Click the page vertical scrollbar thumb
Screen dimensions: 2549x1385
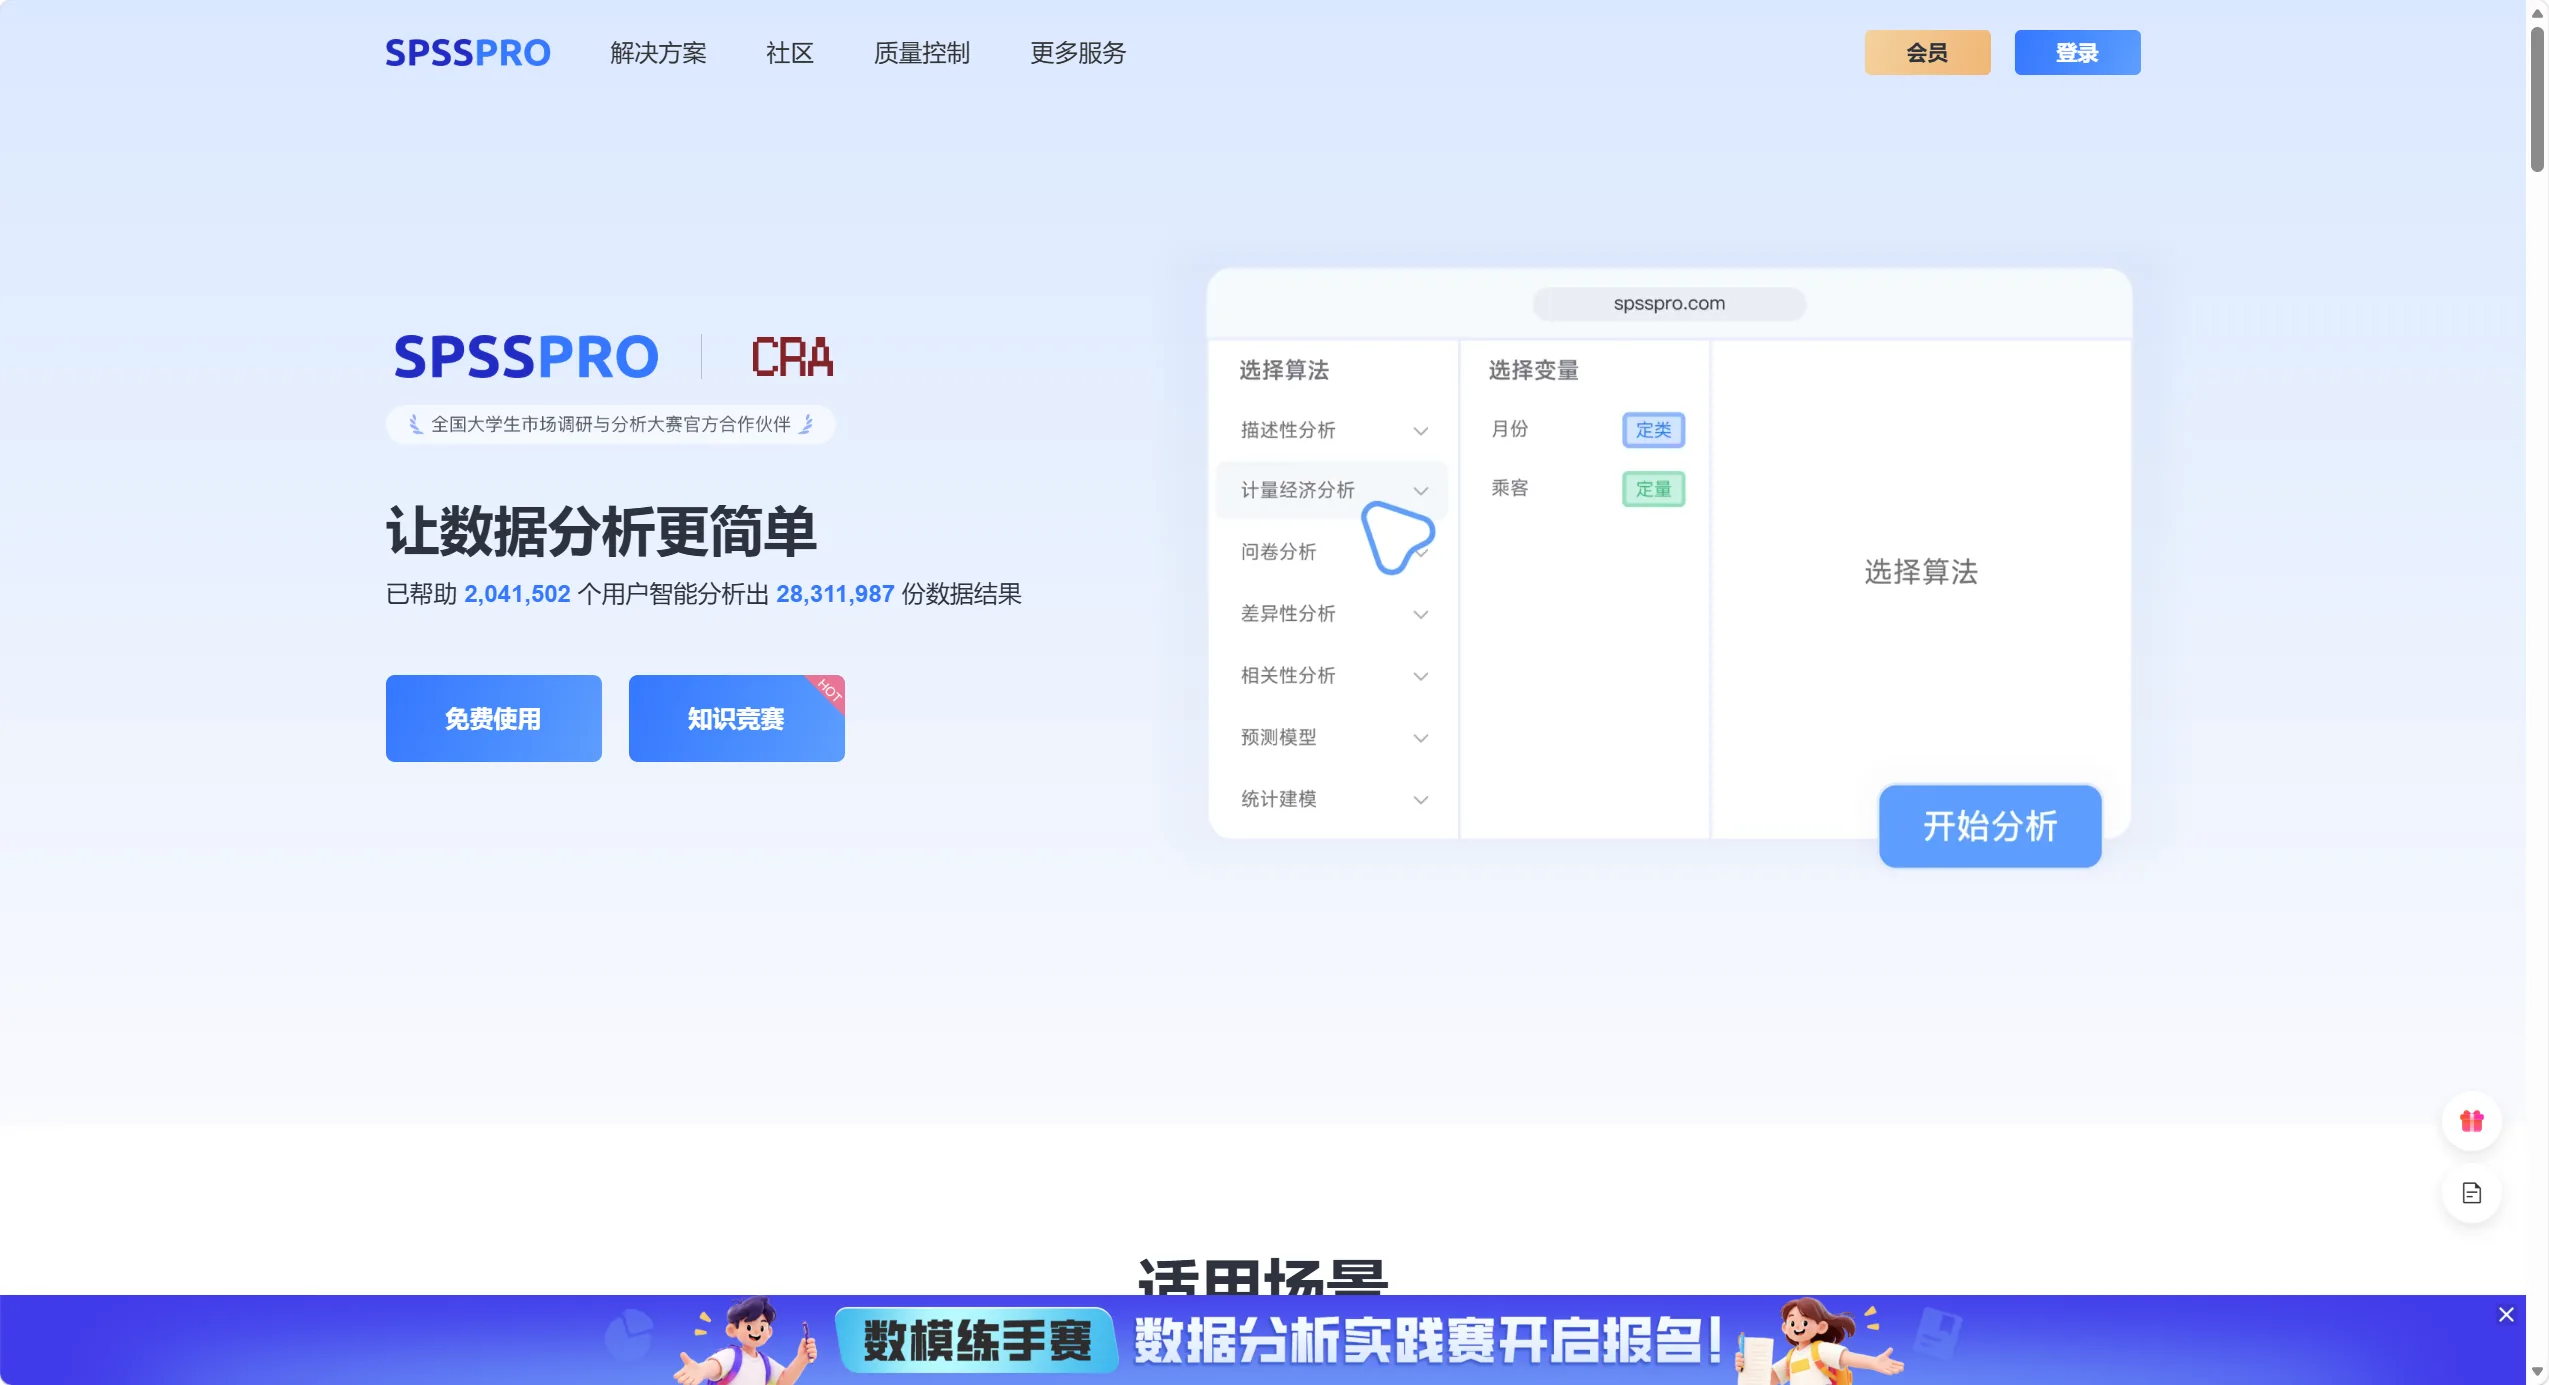click(2537, 100)
